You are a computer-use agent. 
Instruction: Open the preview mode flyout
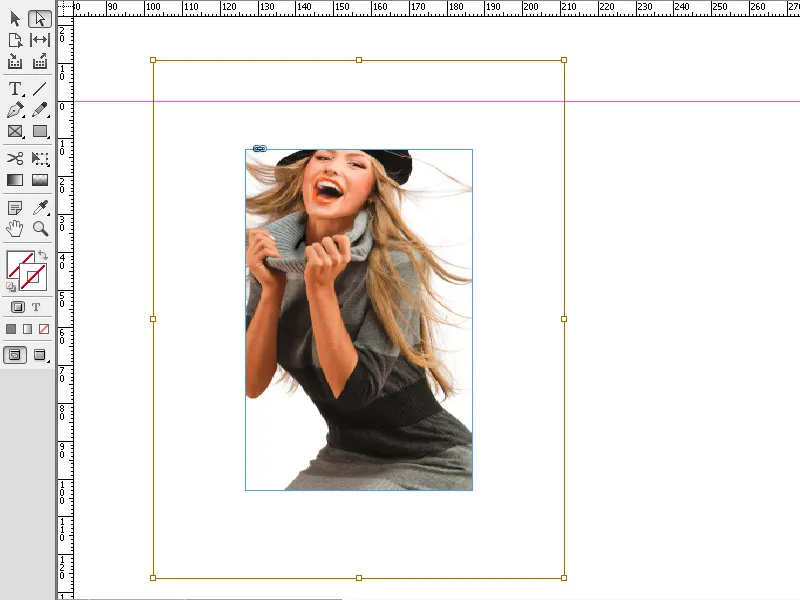(x=46, y=361)
